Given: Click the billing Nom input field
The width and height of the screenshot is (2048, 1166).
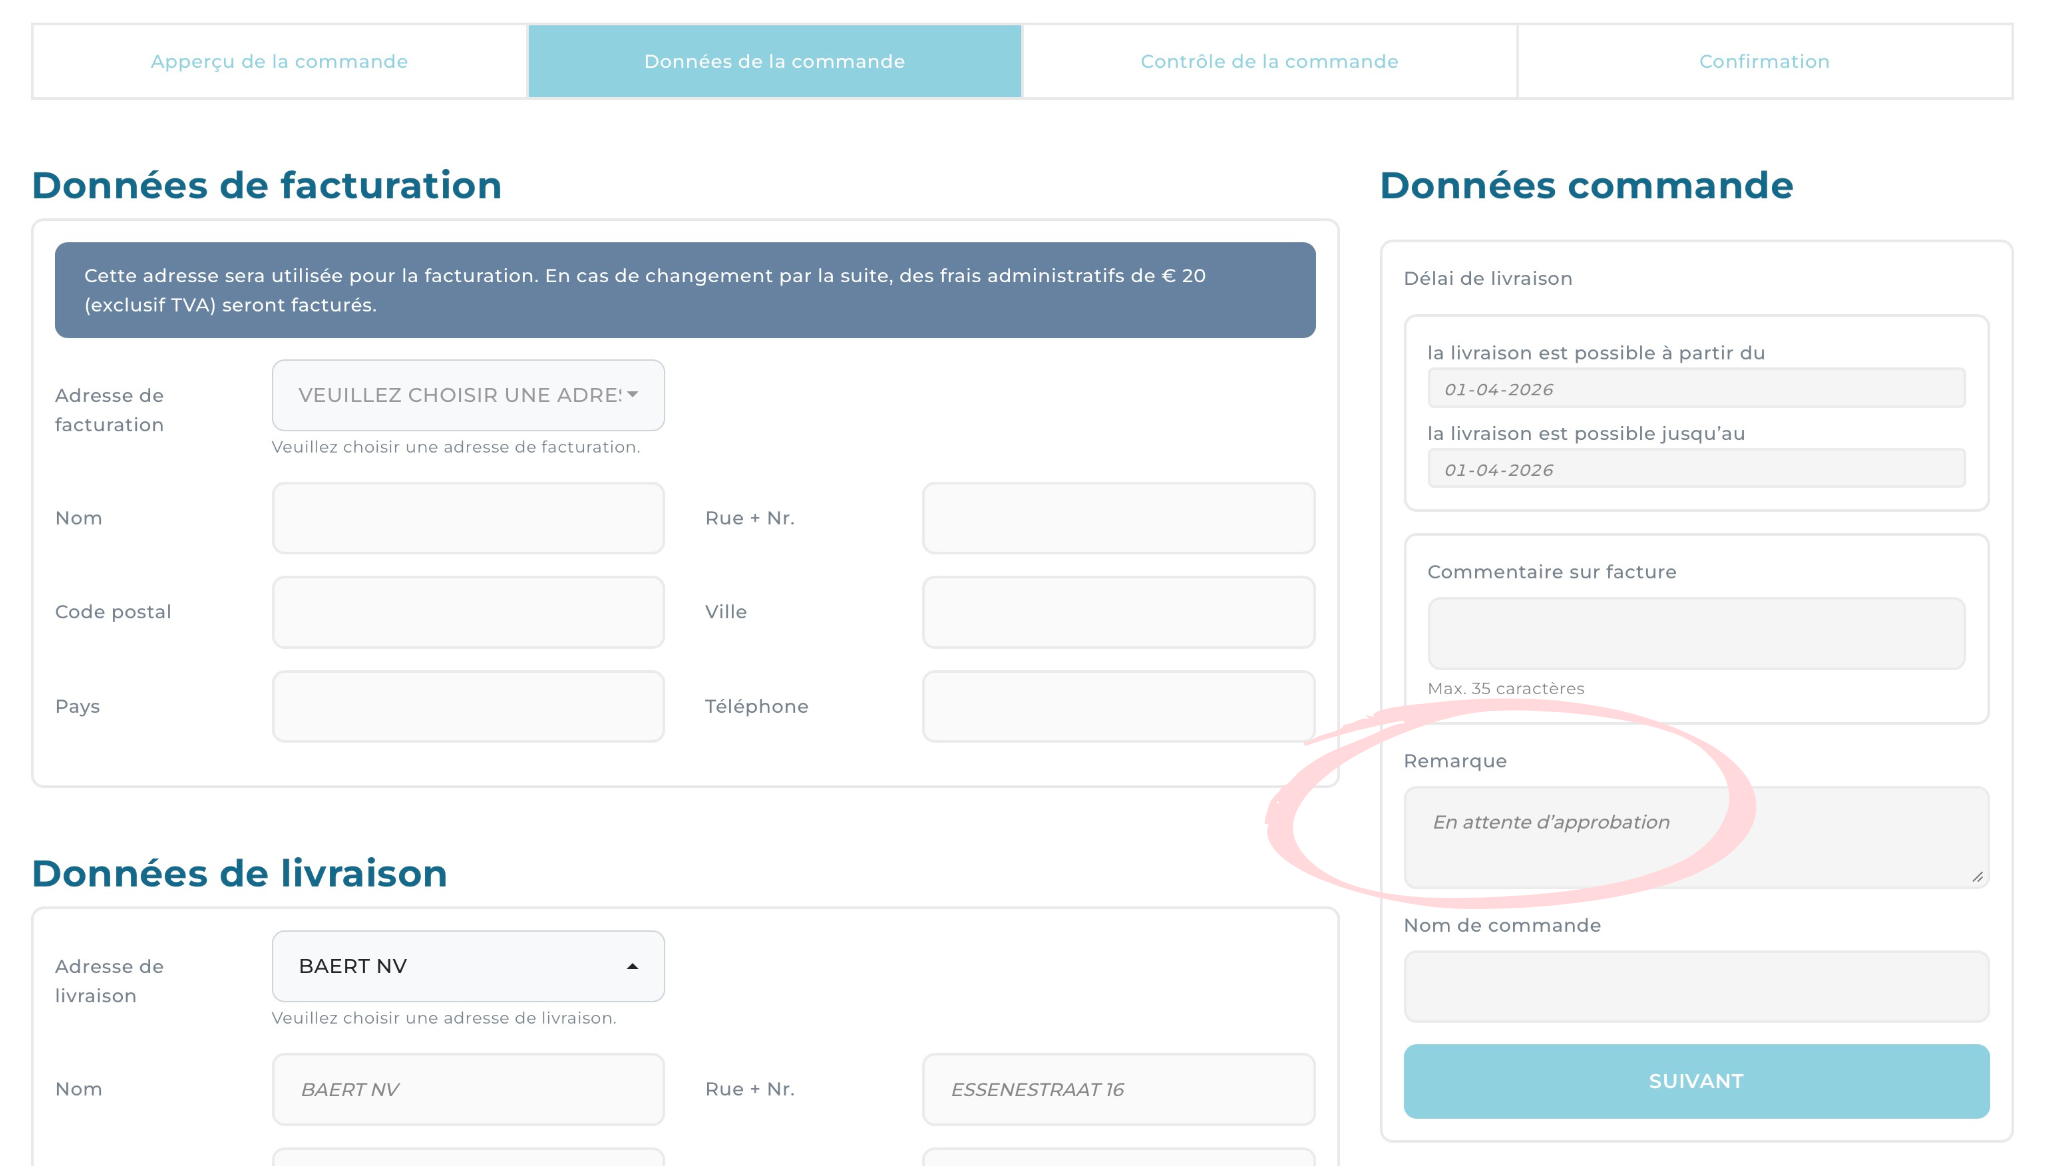Looking at the screenshot, I should [467, 518].
